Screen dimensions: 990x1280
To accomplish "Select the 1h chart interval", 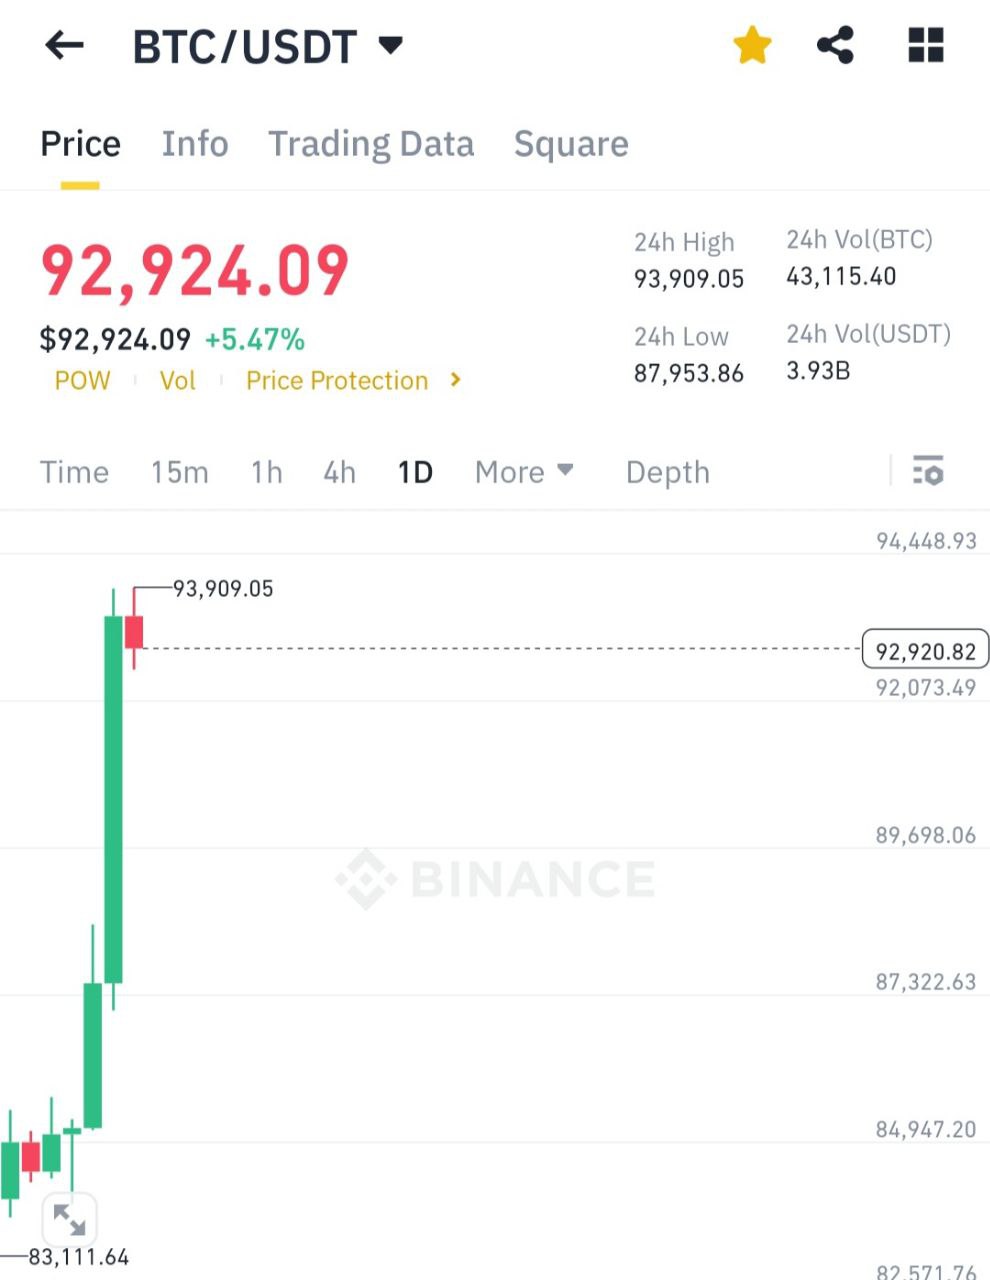I will tap(266, 472).
